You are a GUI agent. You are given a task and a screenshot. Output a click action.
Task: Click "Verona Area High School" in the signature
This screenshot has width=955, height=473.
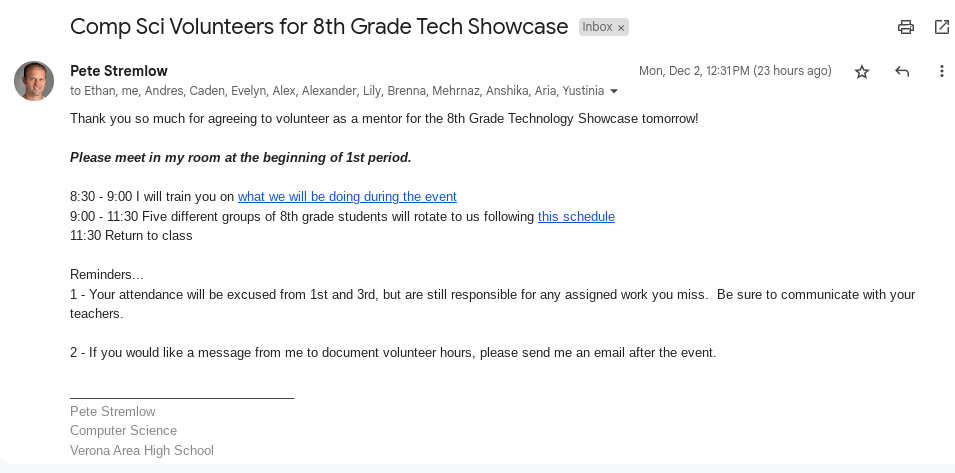[142, 450]
